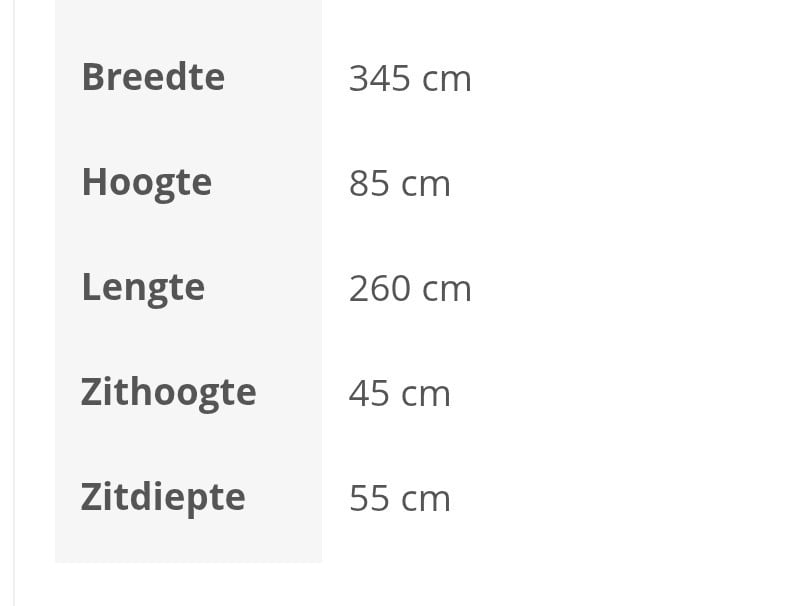Click white space below the specifications table
This screenshot has height=606, width=789.
[400, 585]
